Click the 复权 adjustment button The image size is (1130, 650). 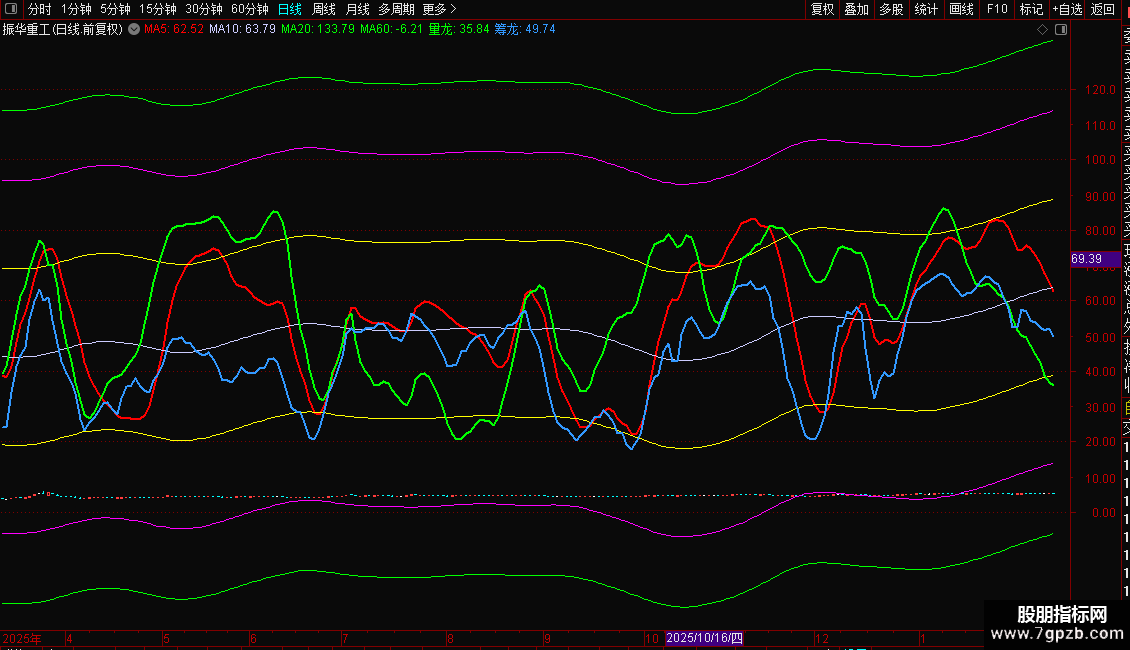pos(822,9)
